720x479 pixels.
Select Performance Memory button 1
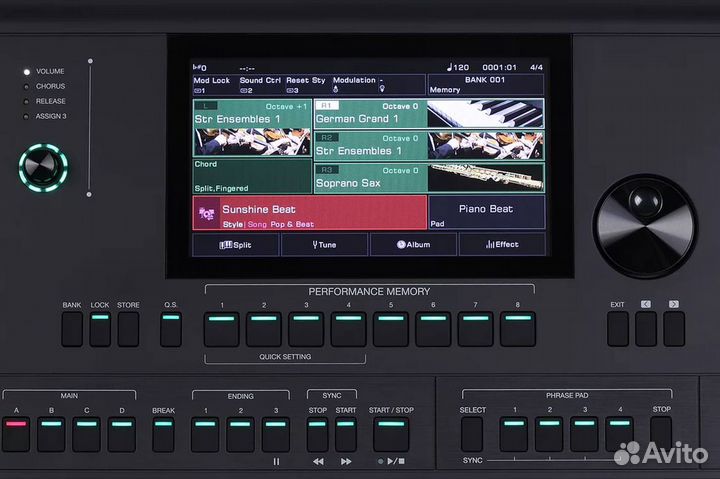click(222, 329)
